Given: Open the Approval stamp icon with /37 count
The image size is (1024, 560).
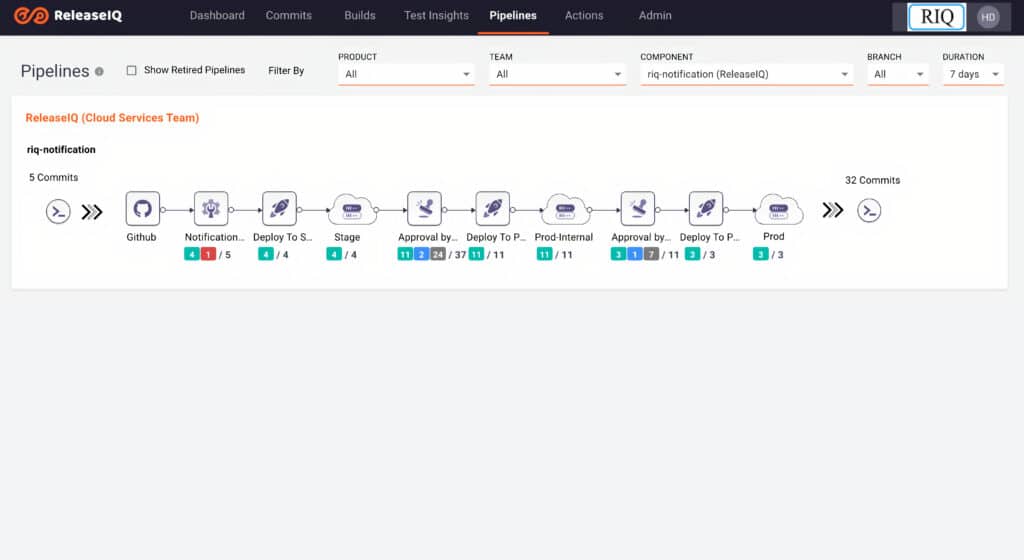Looking at the screenshot, I should click(424, 209).
